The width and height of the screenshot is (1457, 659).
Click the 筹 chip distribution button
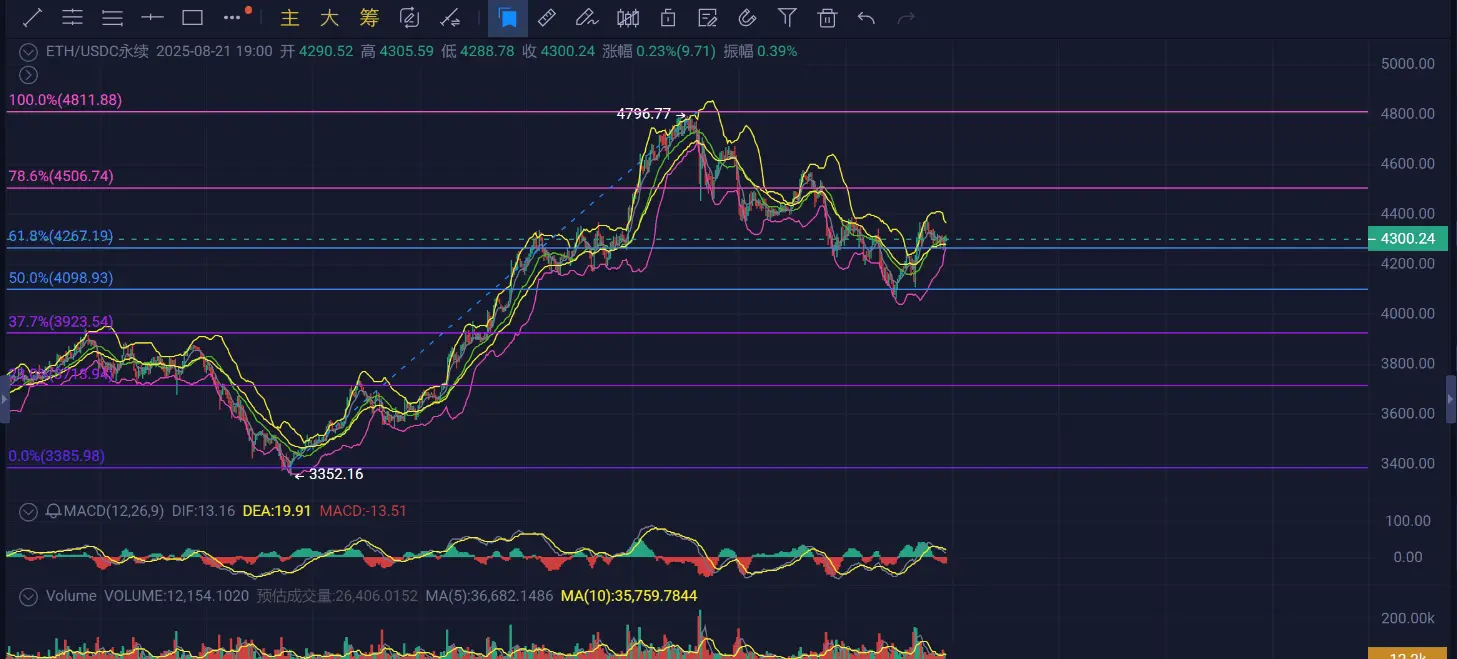tap(369, 17)
